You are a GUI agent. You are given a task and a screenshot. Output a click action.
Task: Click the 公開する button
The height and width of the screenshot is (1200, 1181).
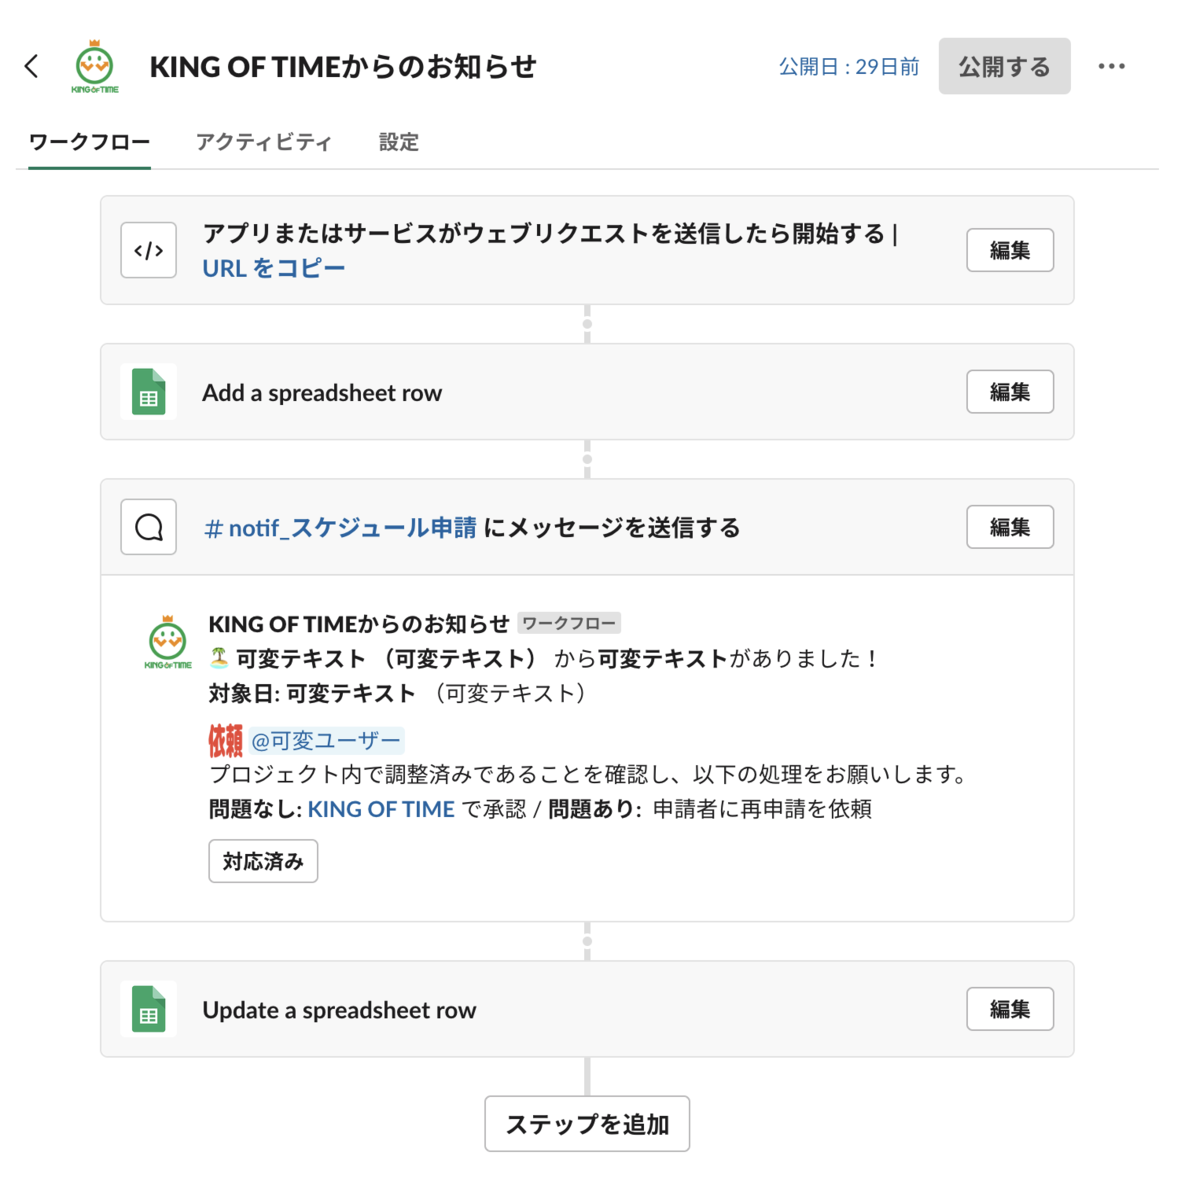click(1004, 66)
